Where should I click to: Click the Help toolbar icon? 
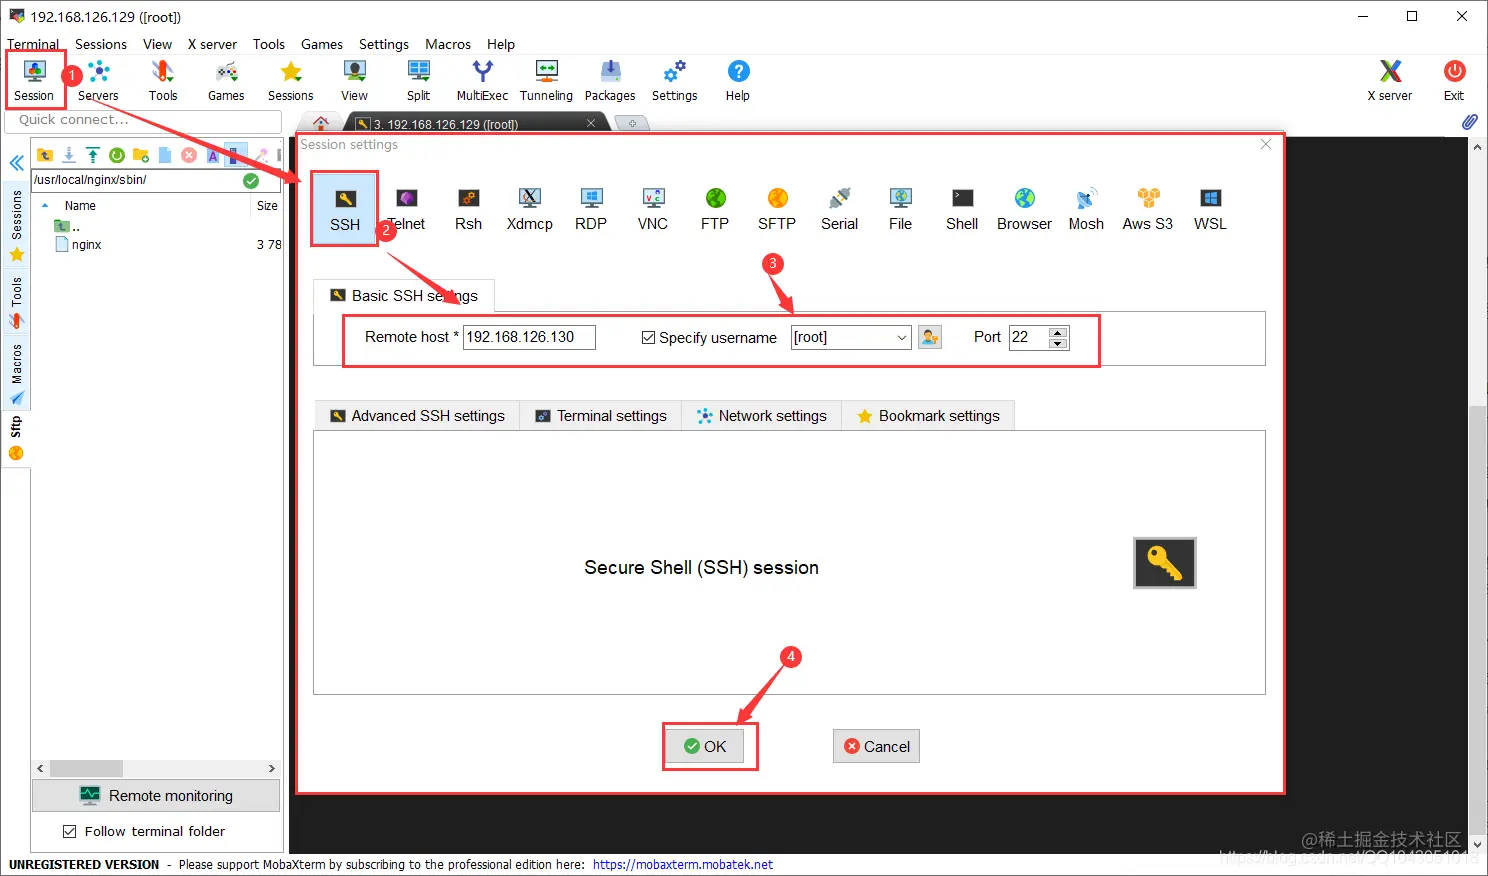[x=738, y=80]
